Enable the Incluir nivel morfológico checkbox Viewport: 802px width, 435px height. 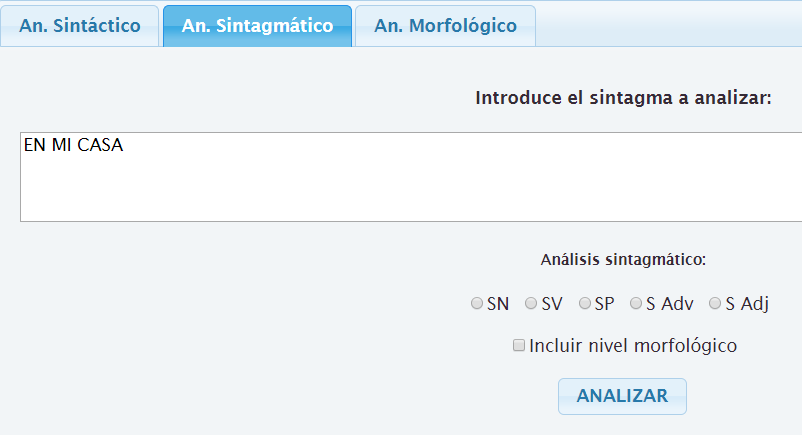[519, 345]
